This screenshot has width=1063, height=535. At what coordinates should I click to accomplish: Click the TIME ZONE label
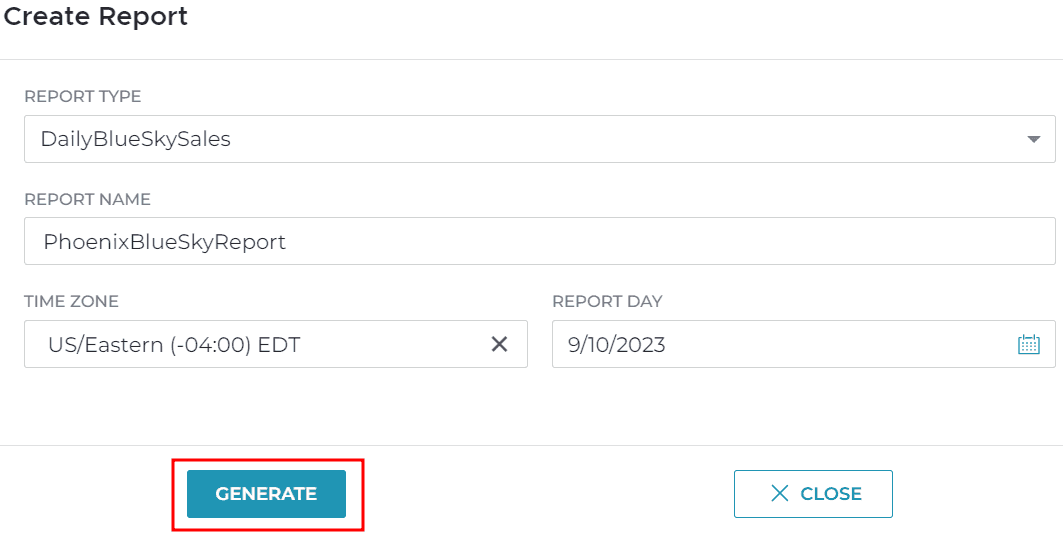click(71, 302)
